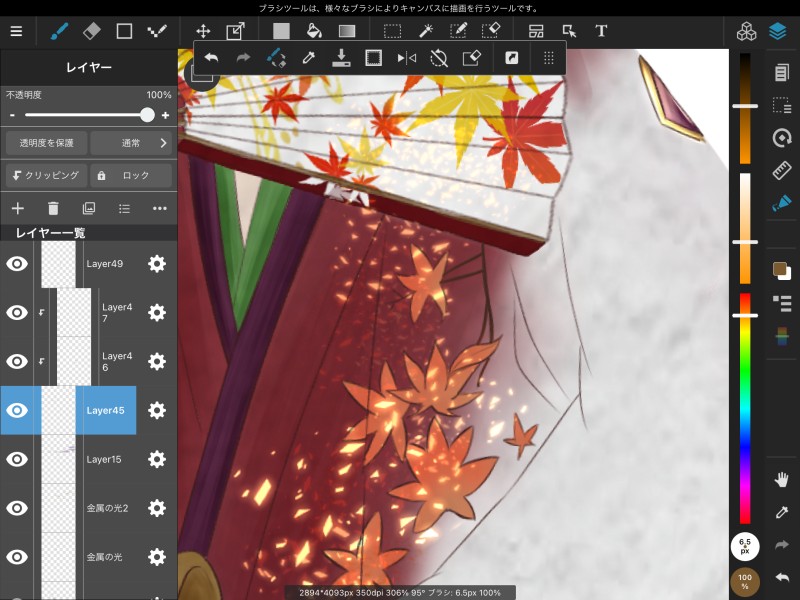Open the materials cube panel

746,31
